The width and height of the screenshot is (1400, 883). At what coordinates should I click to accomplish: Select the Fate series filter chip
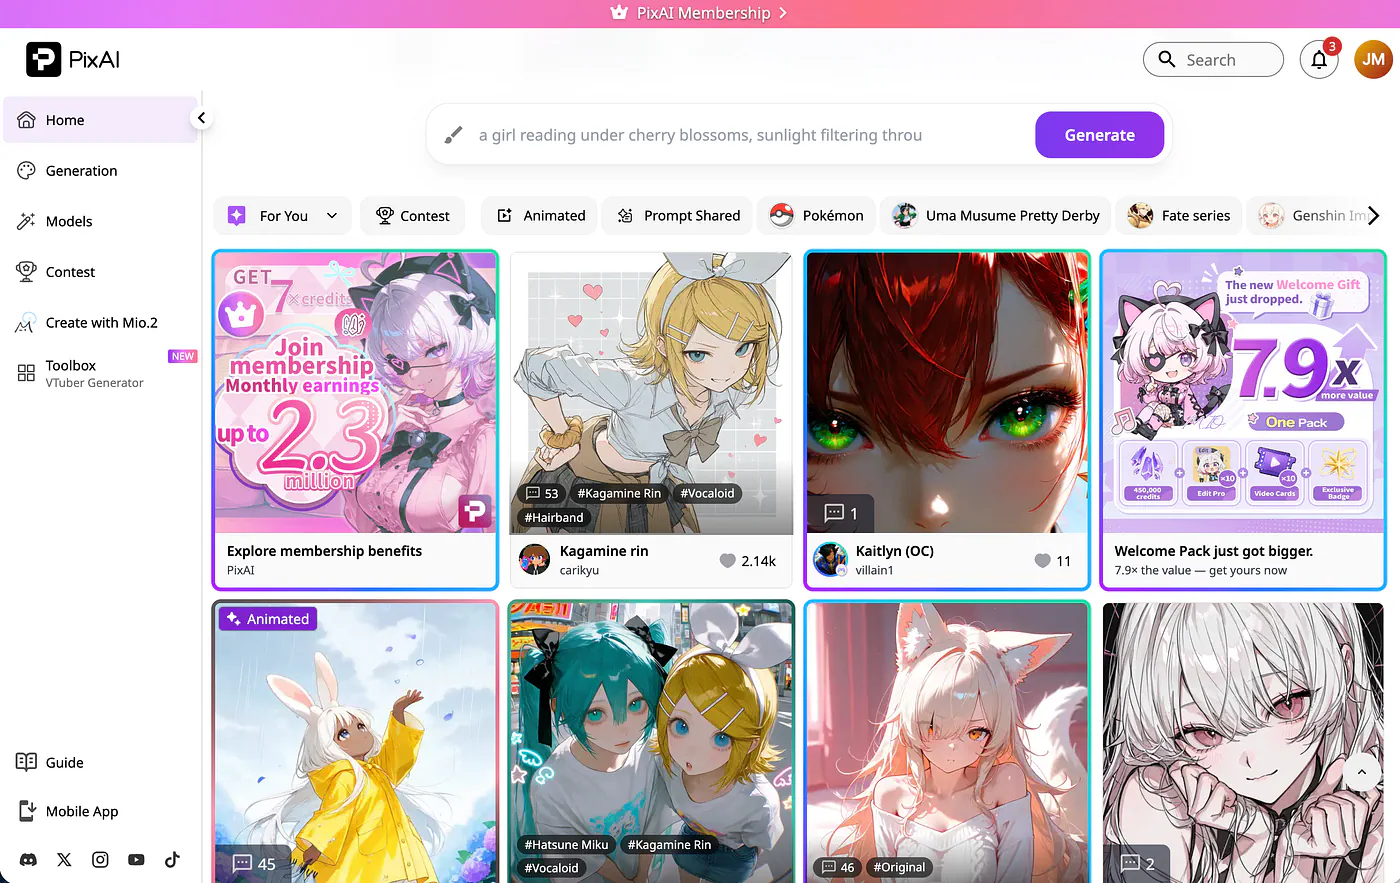pos(1179,216)
